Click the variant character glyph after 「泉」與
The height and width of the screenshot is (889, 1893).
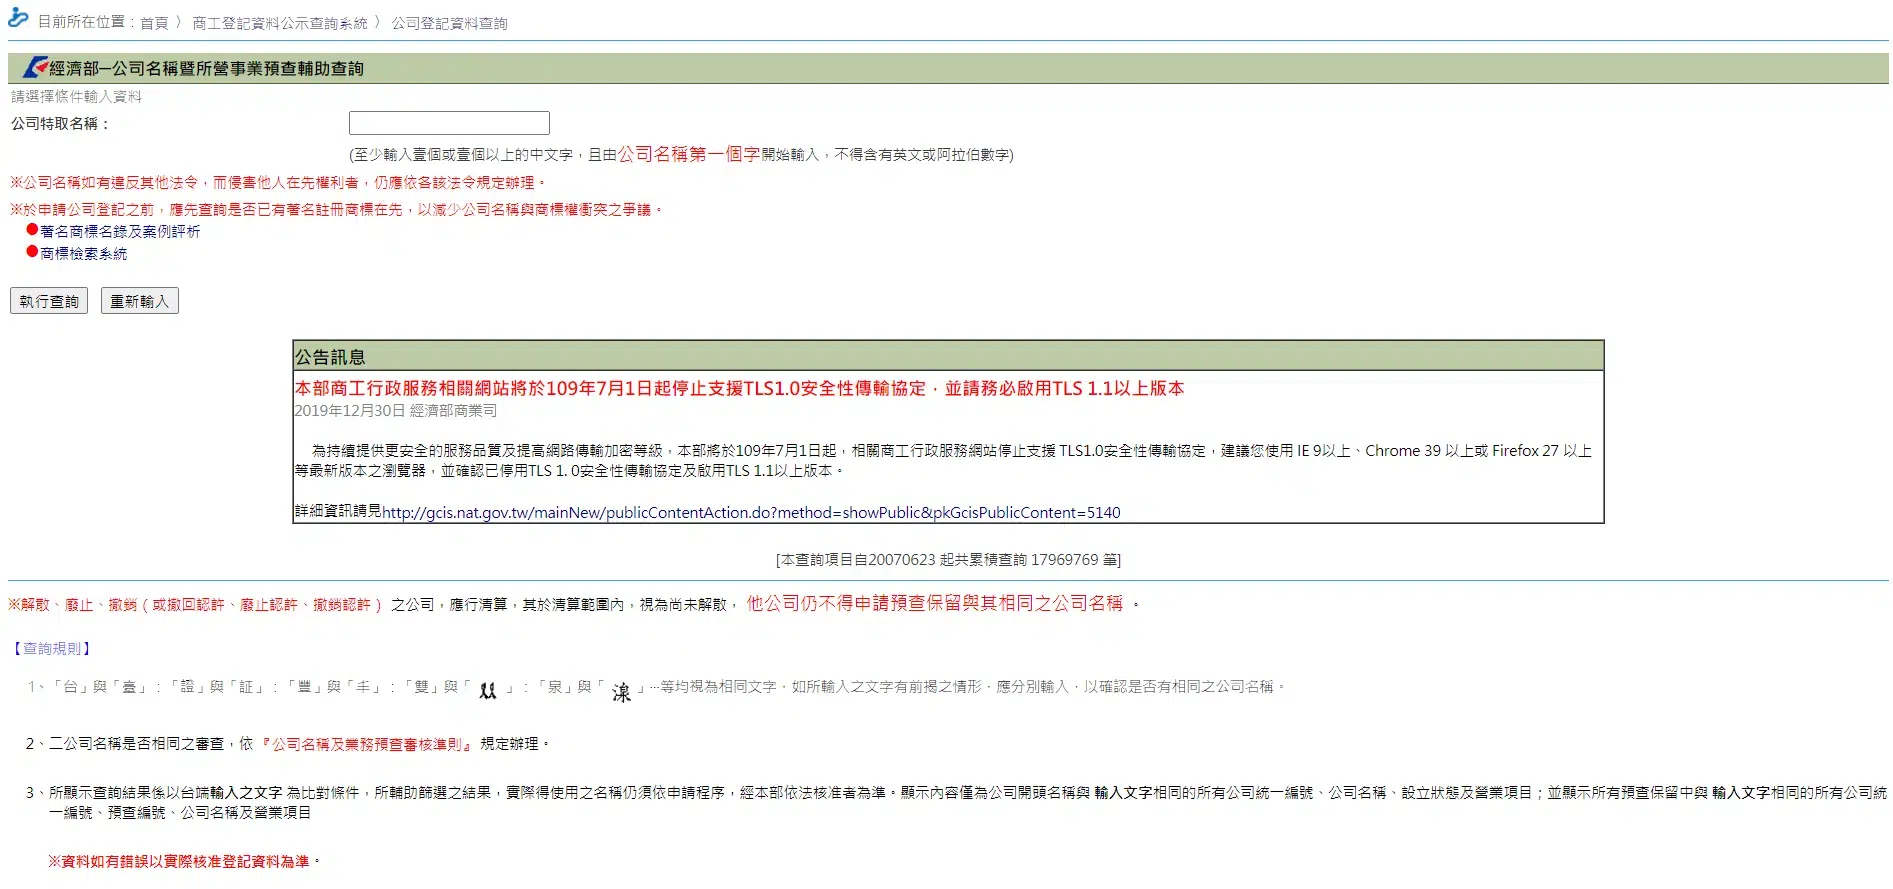click(621, 692)
